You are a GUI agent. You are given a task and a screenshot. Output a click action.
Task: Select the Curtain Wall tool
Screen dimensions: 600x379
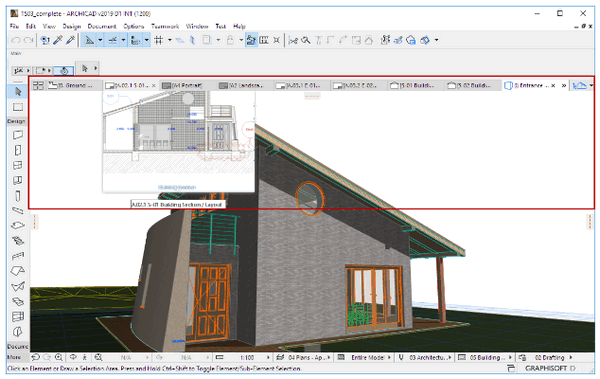18,180
